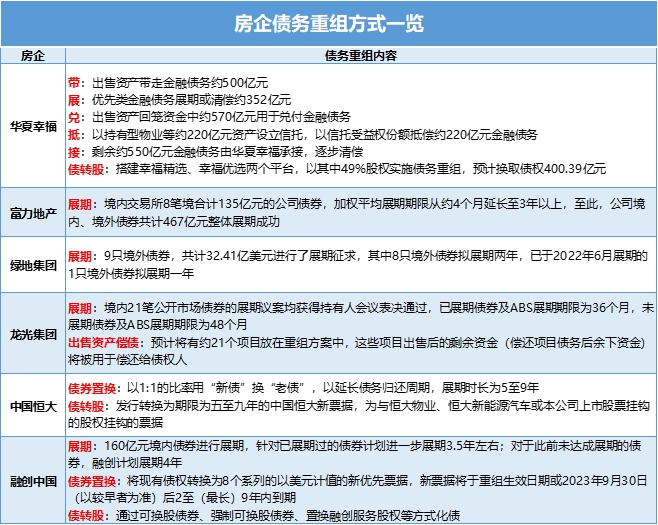This screenshot has height=525, width=658.
Task: Click the 华夏幸福 company cell
Action: click(33, 126)
